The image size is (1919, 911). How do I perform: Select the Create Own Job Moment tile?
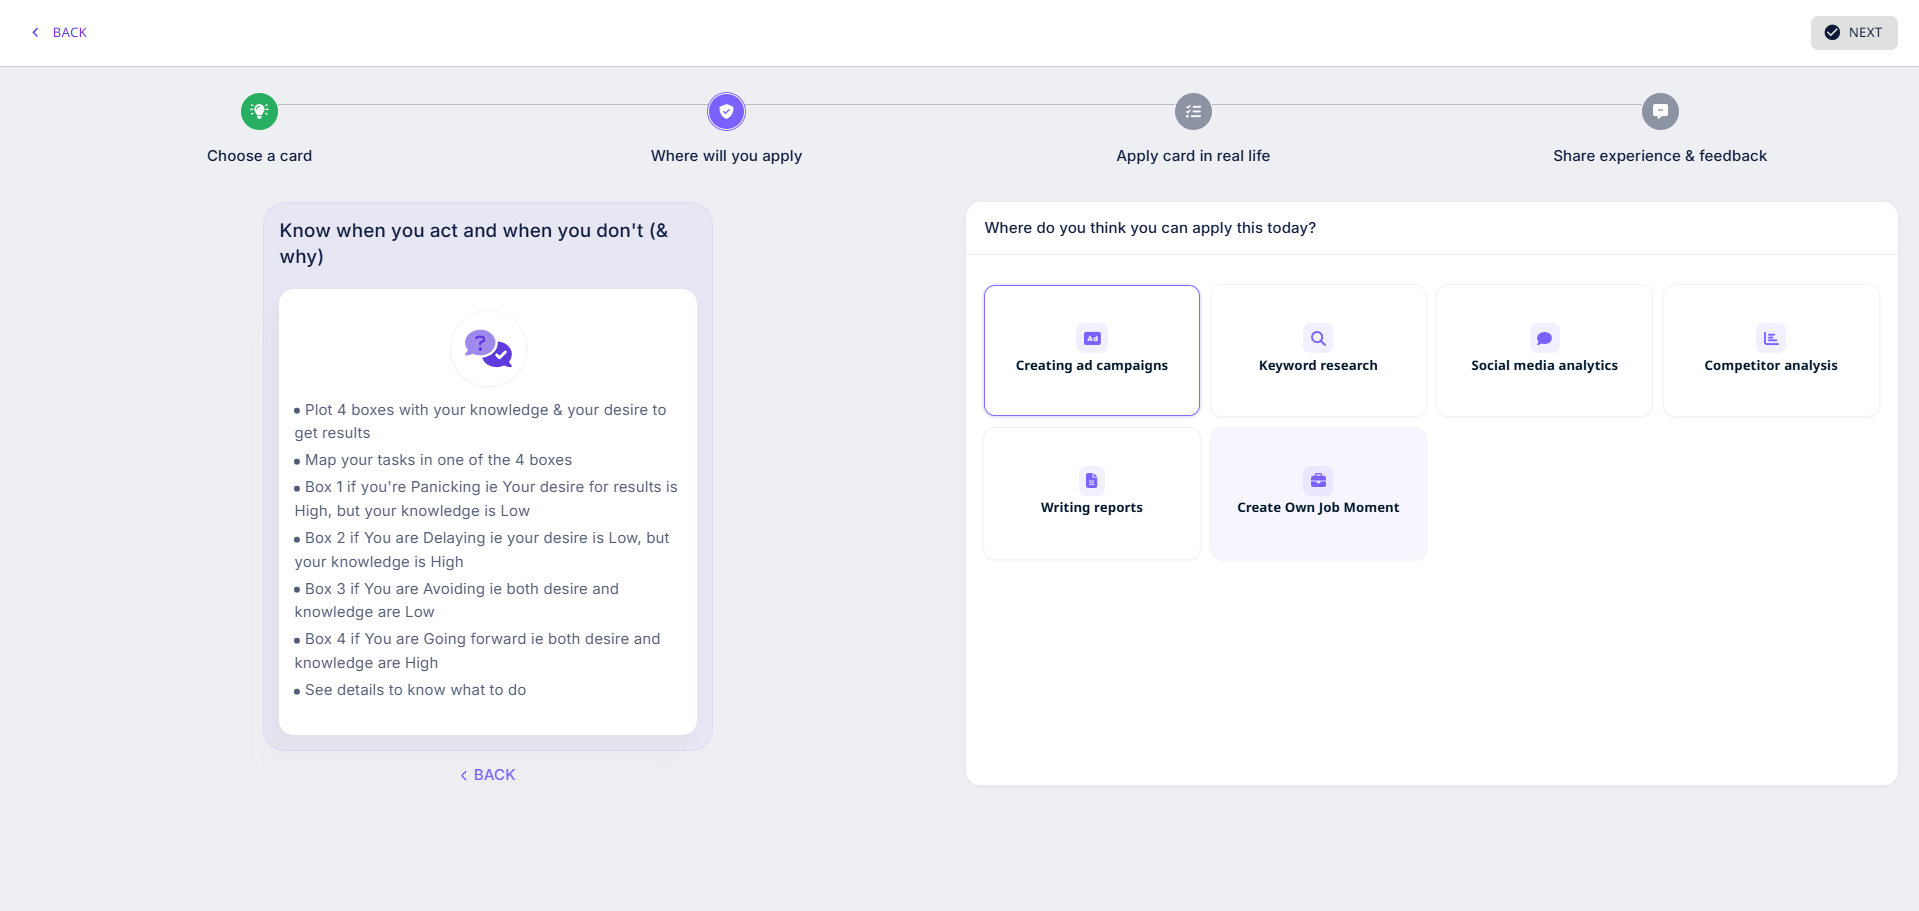[x=1318, y=508]
